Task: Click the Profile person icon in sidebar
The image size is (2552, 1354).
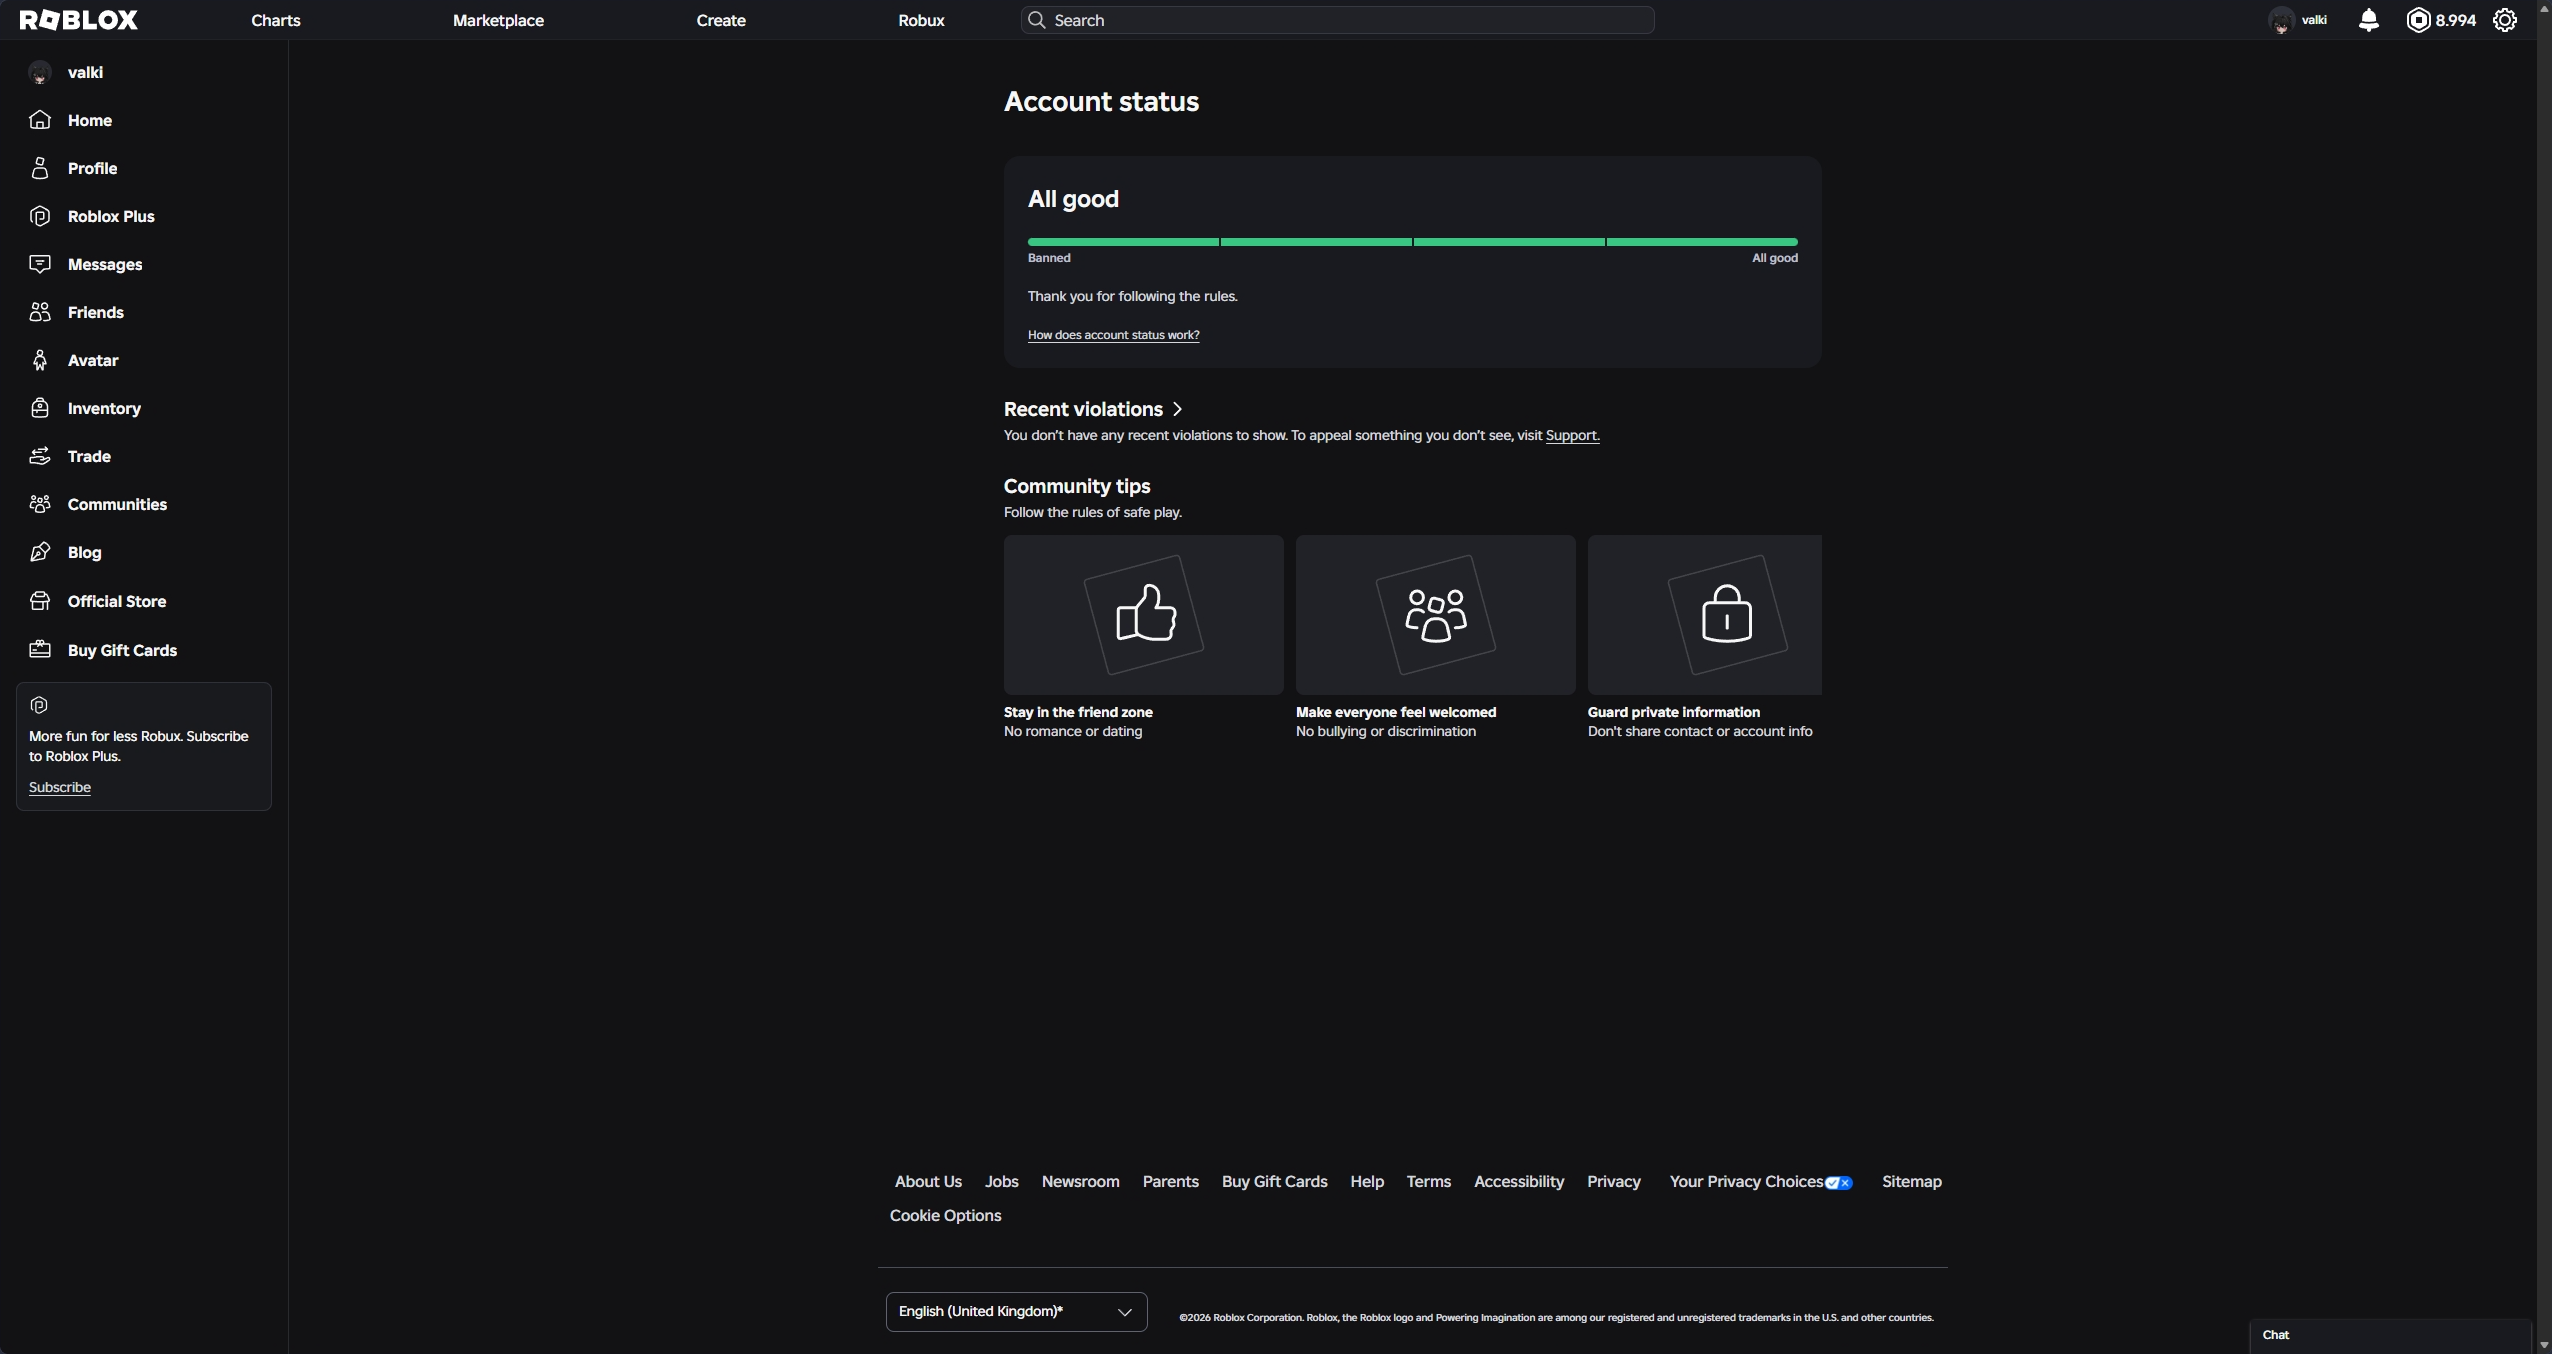Action: point(40,168)
